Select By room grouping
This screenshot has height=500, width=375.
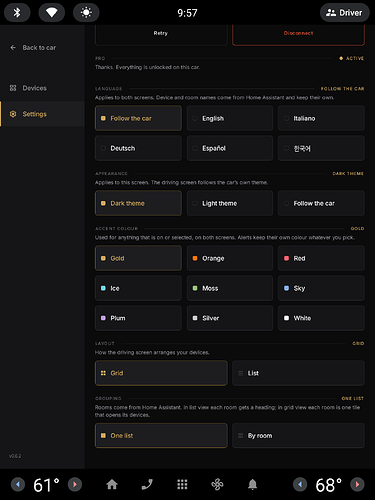298,436
